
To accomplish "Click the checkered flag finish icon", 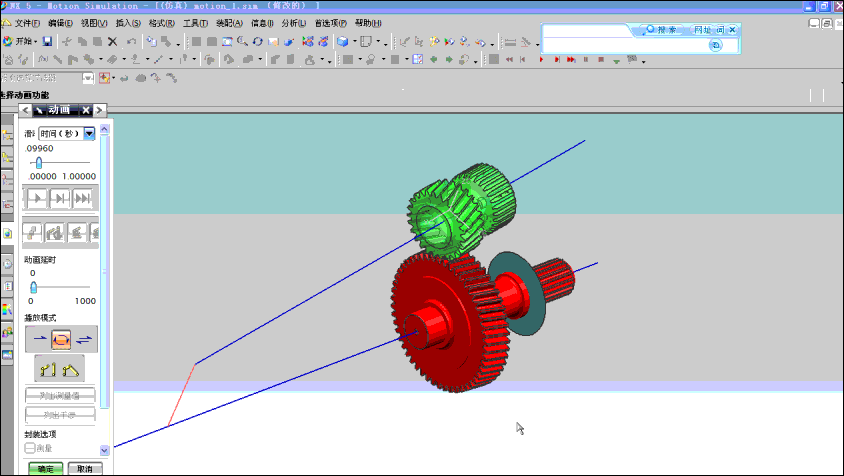I will pyautogui.click(x=632, y=59).
